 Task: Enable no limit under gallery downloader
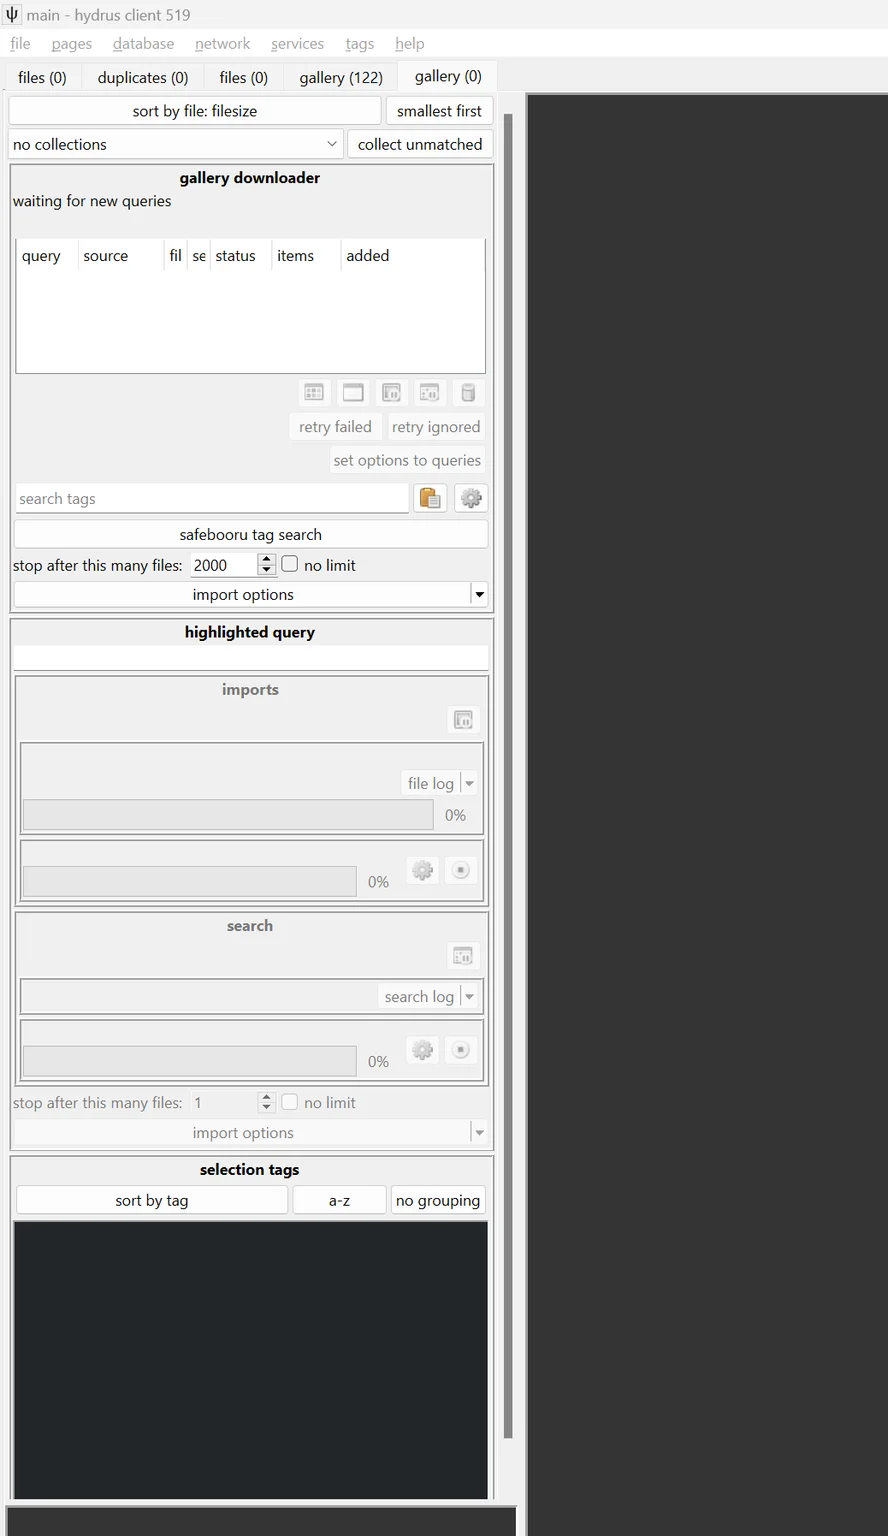(290, 564)
